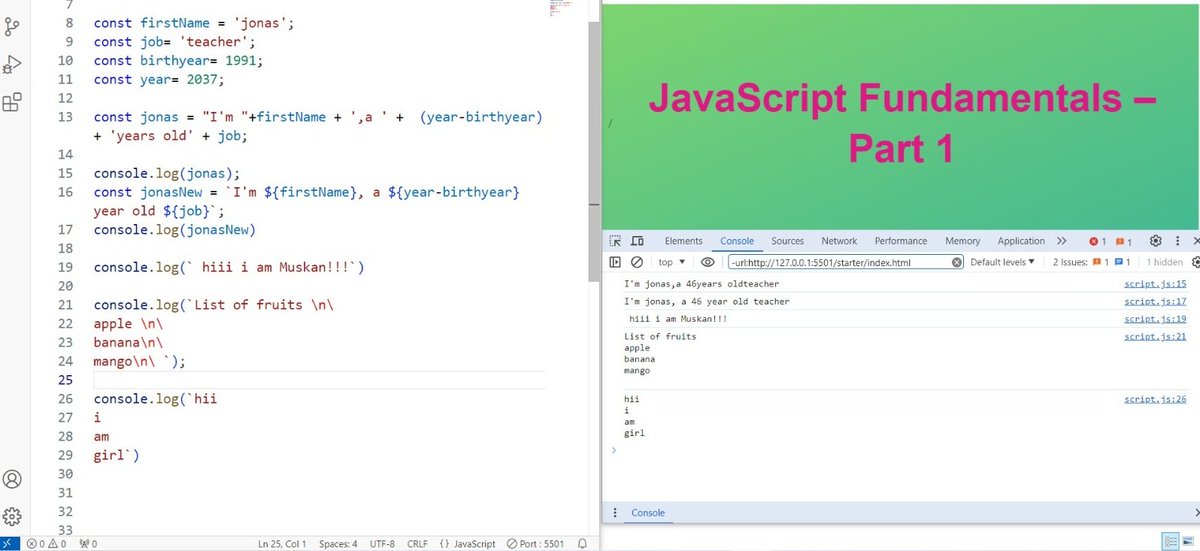Clear the console filter text
Image resolution: width=1200 pixels, height=551 pixels.
pos(957,262)
